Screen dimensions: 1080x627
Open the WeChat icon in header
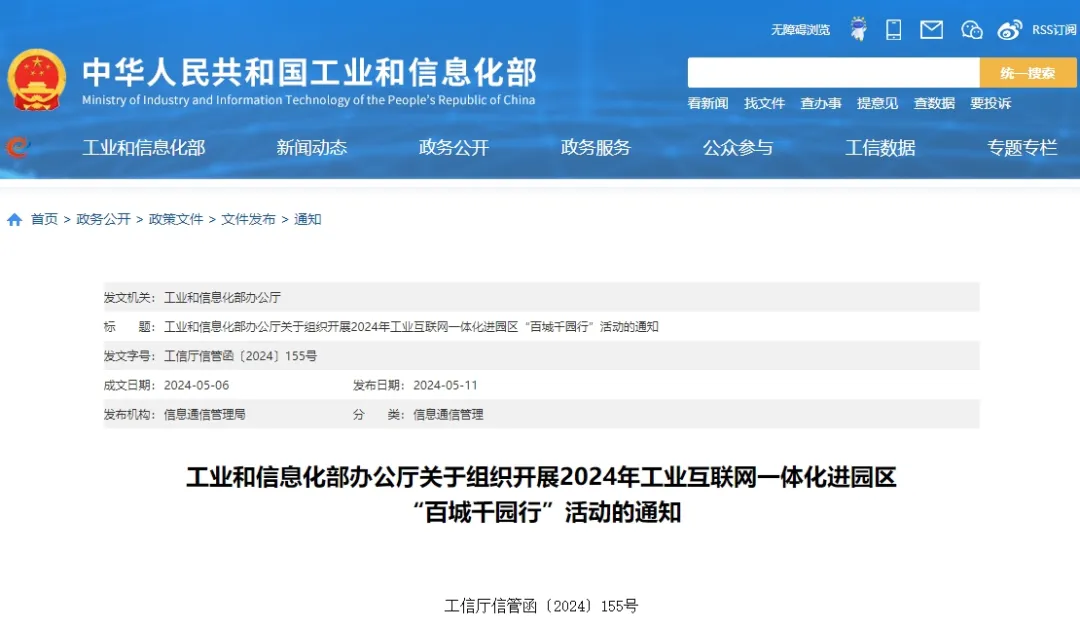(971, 29)
